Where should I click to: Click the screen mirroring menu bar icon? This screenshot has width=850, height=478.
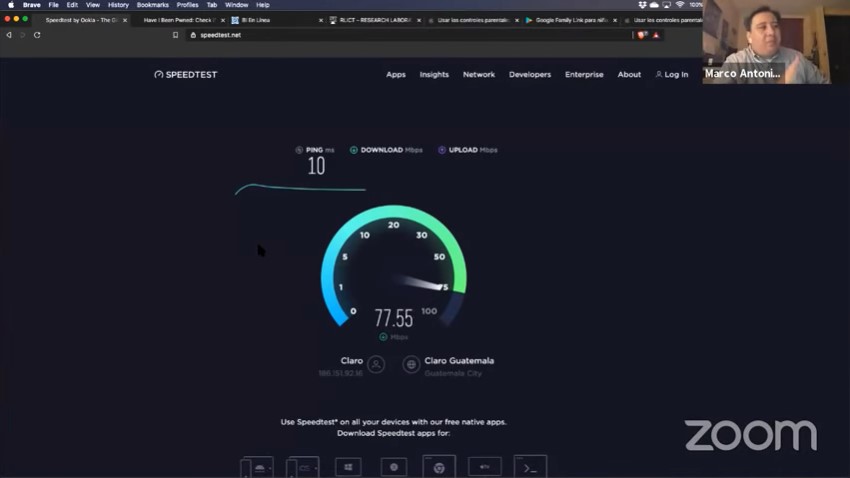tap(666, 5)
